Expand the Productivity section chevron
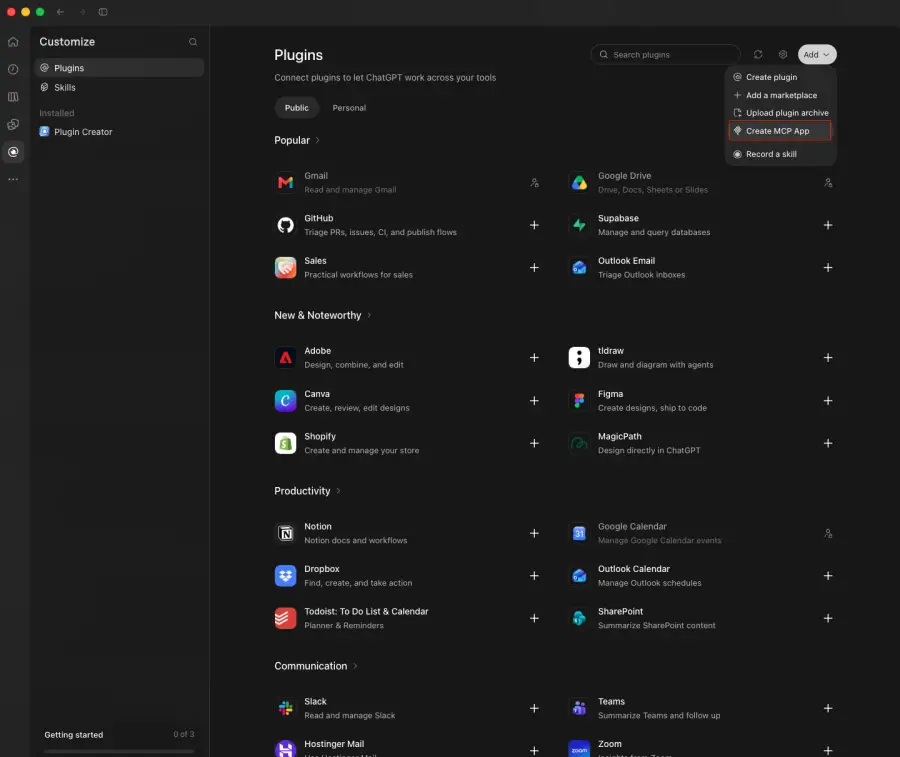This screenshot has width=900, height=757. point(338,491)
